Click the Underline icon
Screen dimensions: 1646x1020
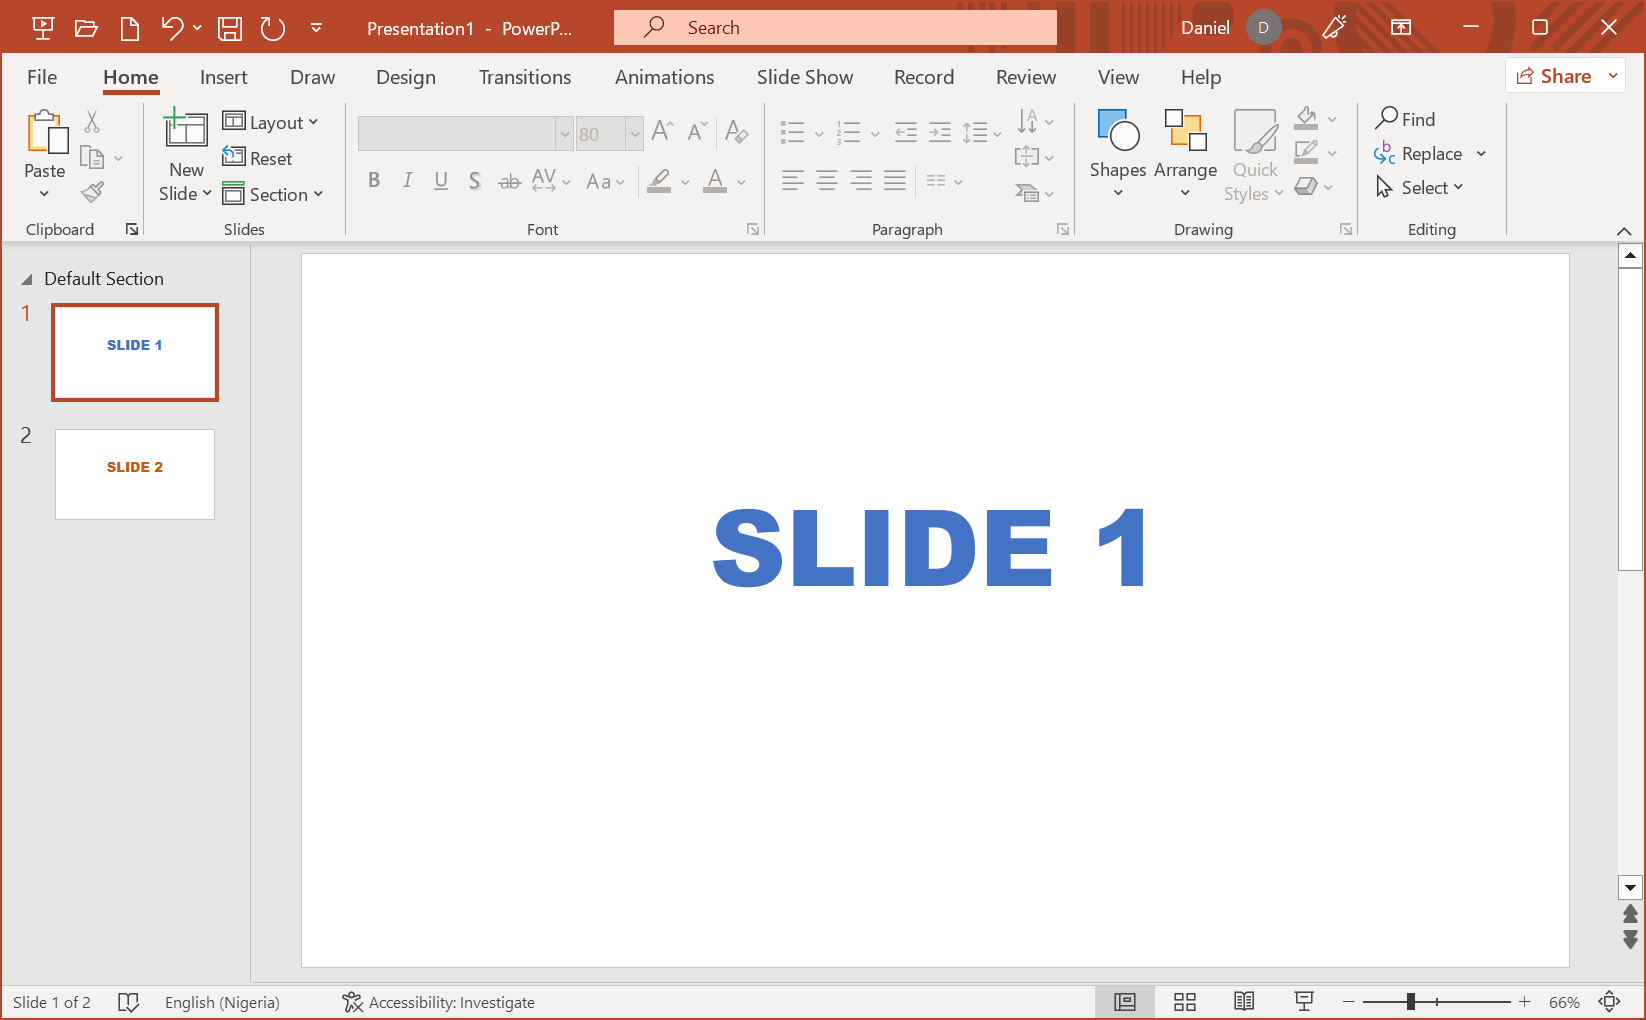pyautogui.click(x=441, y=181)
